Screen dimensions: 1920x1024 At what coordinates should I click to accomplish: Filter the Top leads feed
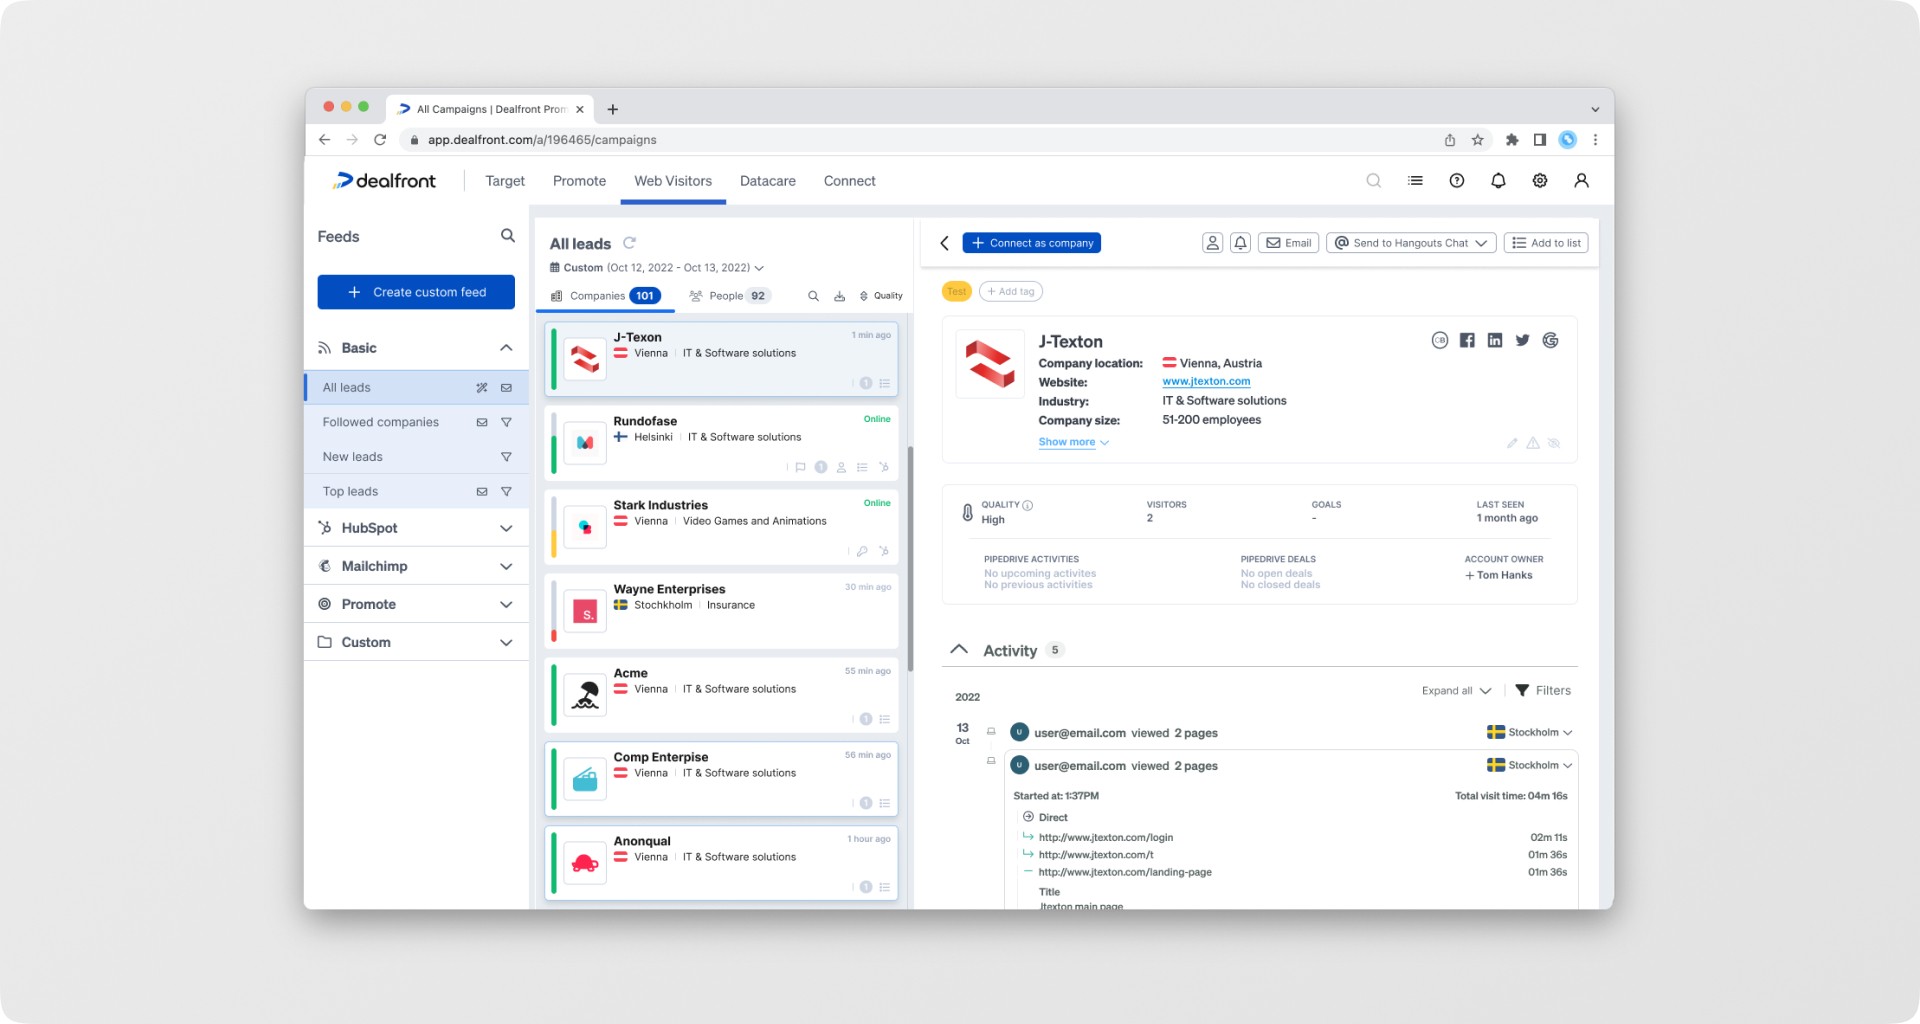tap(506, 492)
